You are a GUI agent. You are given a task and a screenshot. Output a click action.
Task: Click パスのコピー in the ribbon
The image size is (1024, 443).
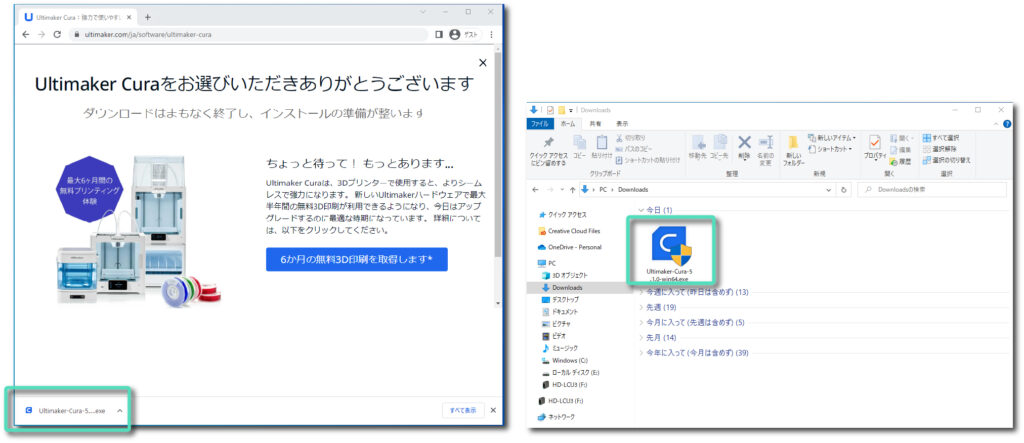635,148
